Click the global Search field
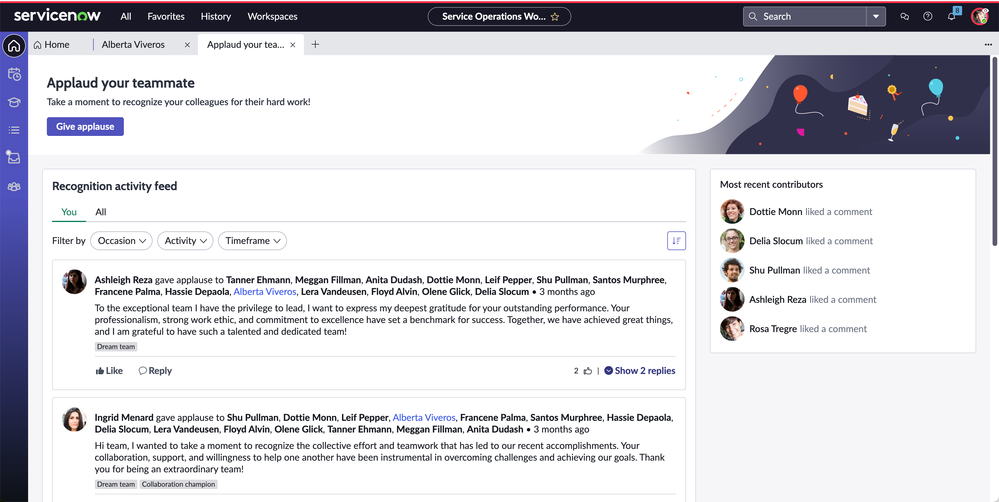 click(x=804, y=17)
